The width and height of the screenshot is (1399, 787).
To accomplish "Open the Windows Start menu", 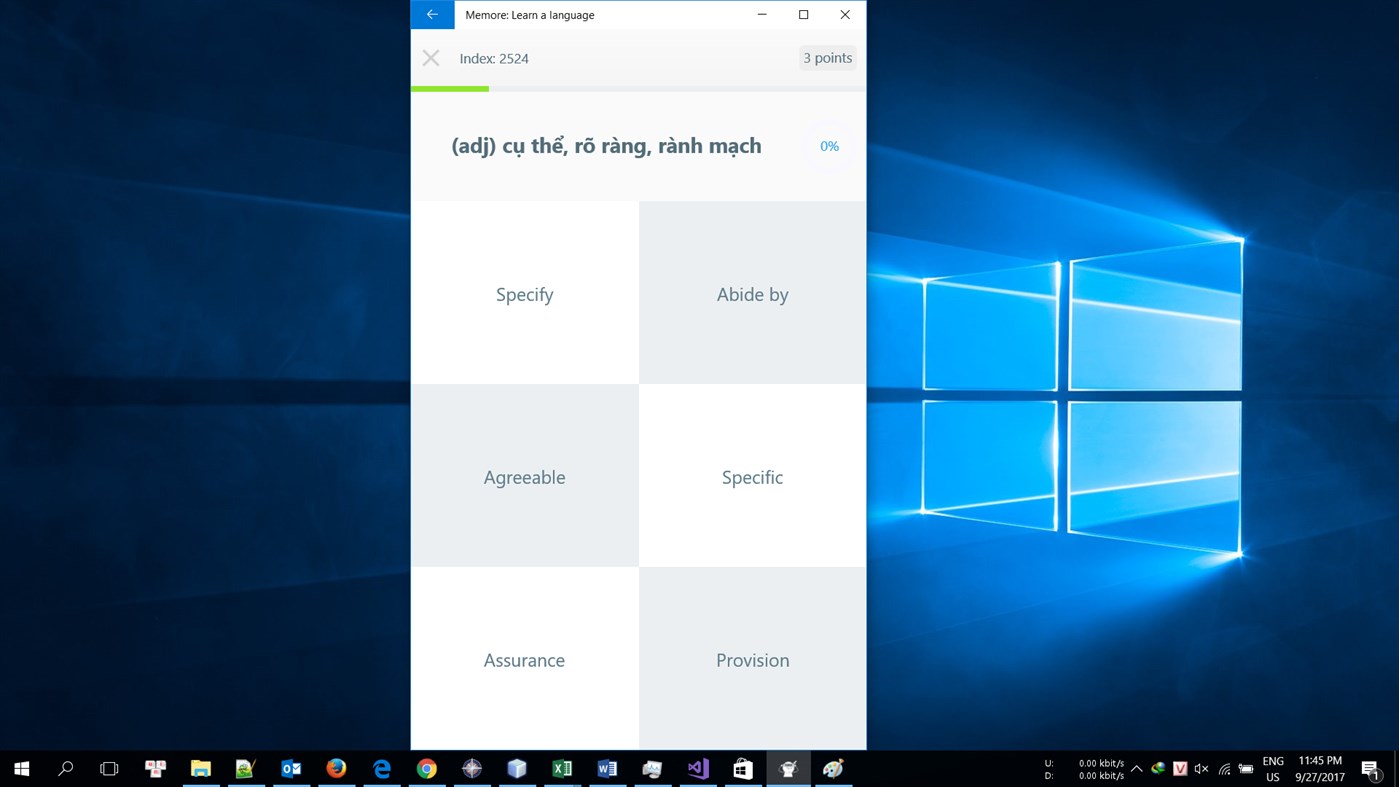I will [x=20, y=769].
